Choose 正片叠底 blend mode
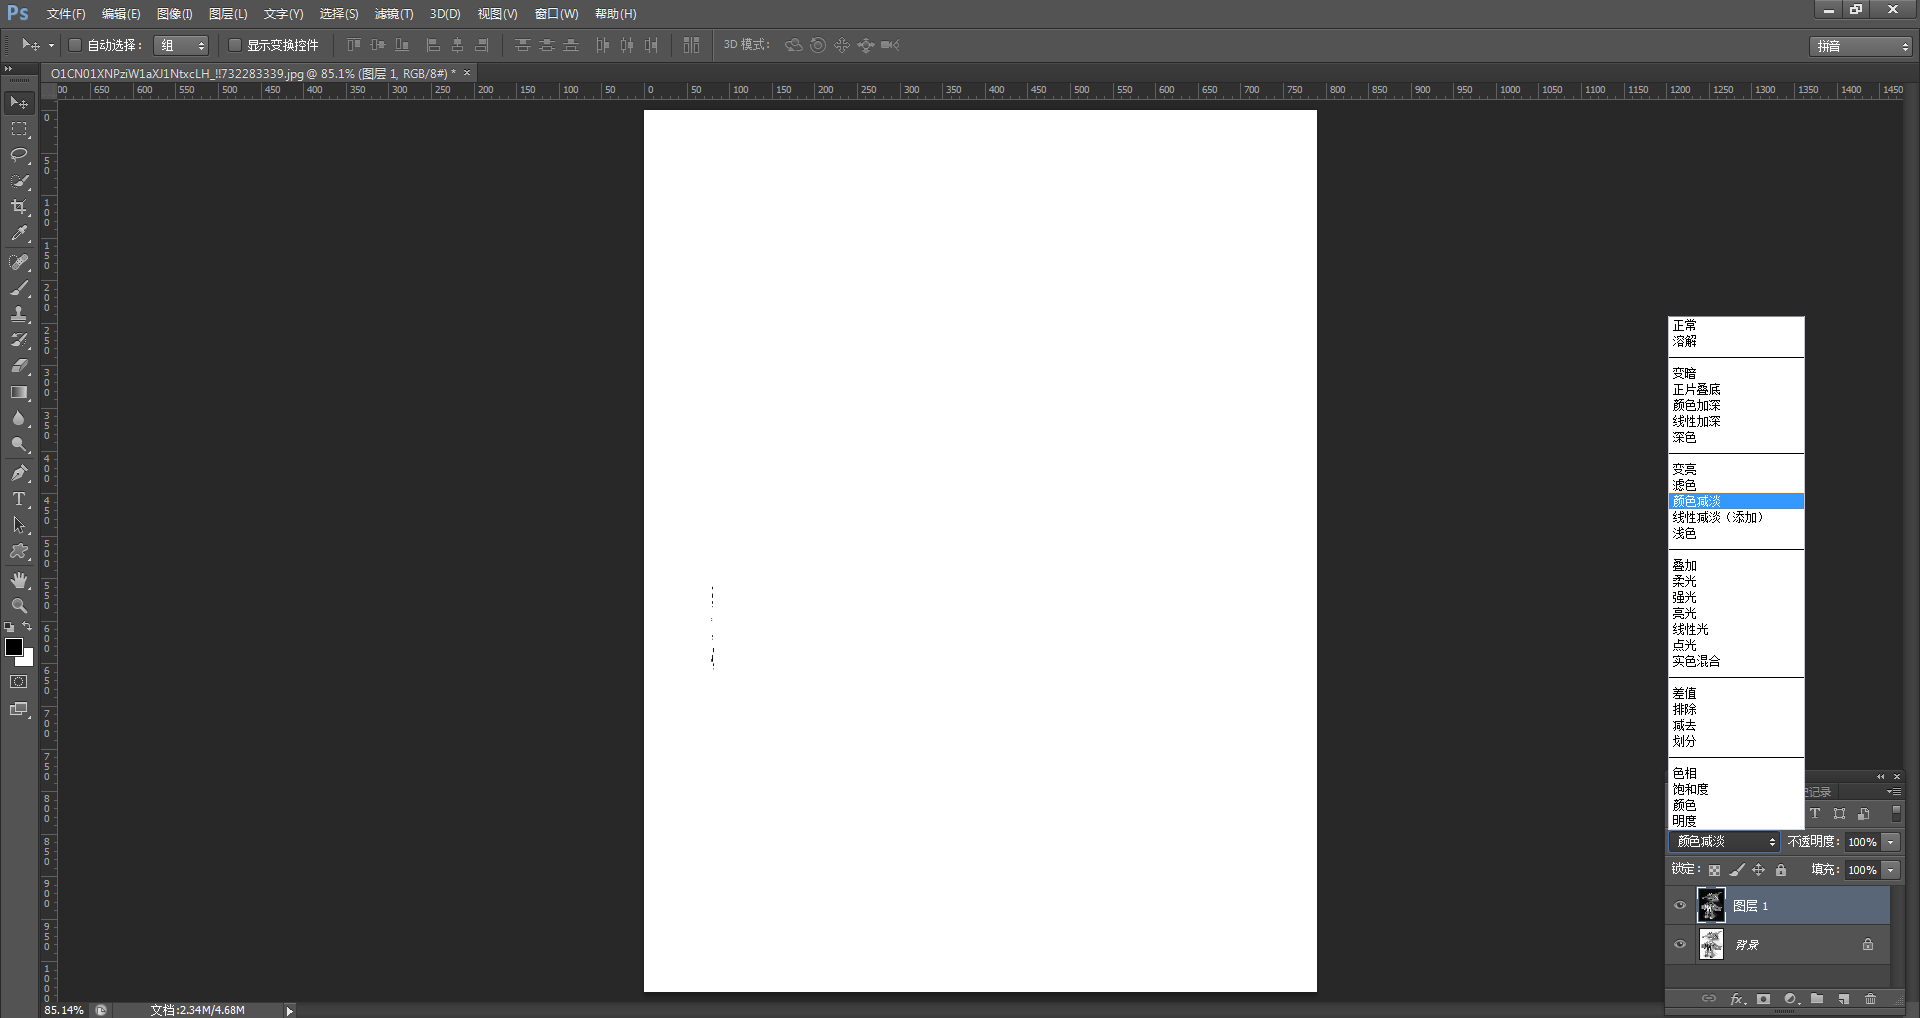Screen dimensions: 1920x1018 [x=1736, y=389]
